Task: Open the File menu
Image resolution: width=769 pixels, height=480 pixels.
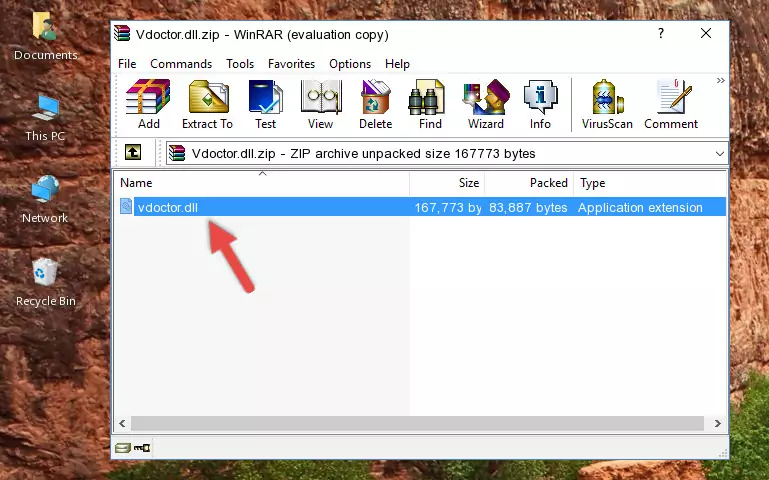Action: (127, 64)
